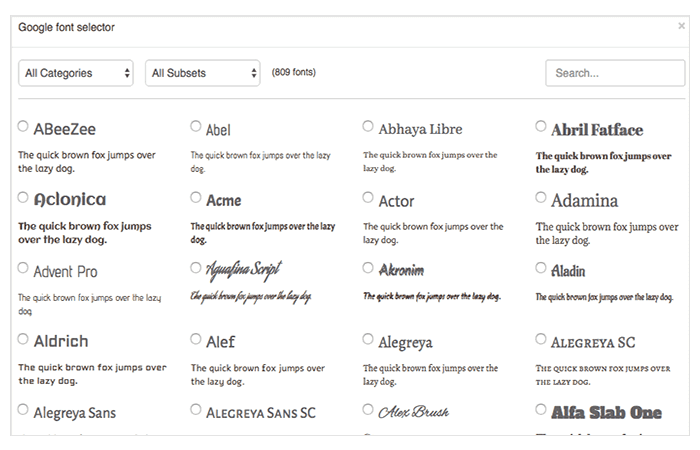Select the Advent Pro font
The image size is (700, 450).
click(x=23, y=268)
